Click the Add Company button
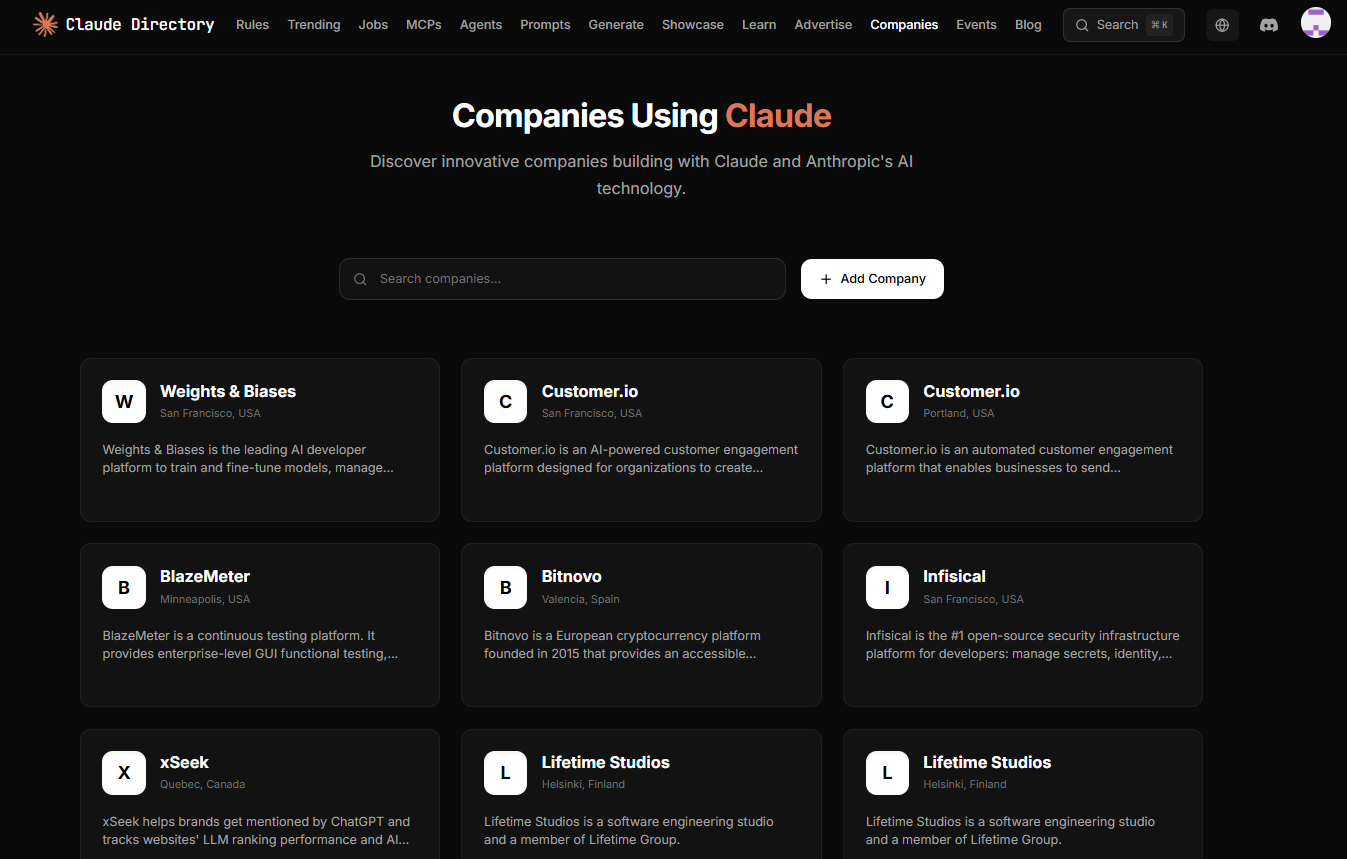This screenshot has height=859, width=1347. (x=872, y=279)
